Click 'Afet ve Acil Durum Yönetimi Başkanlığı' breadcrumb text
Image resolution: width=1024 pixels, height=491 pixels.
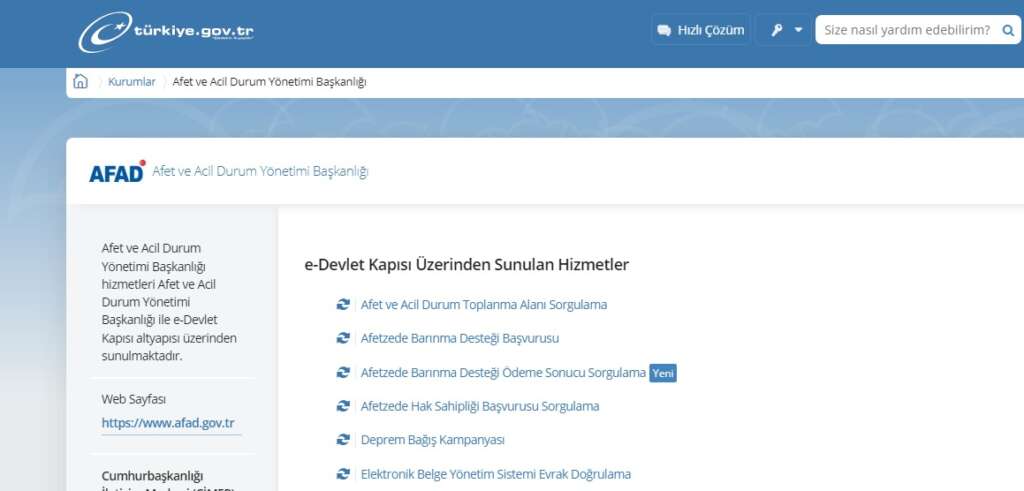coord(269,82)
